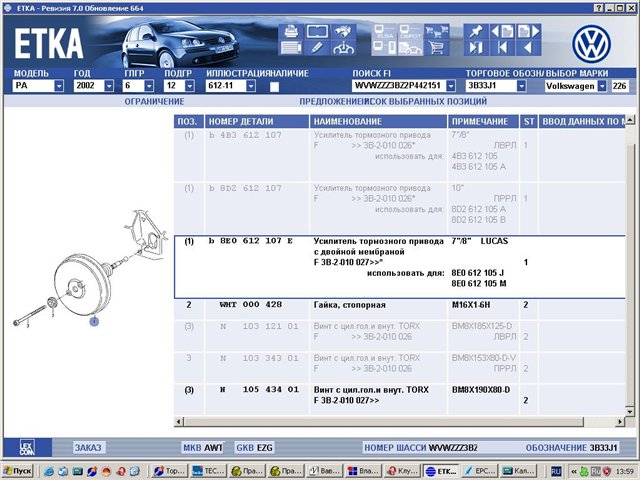Open the frame view icon beside the printer
Screen dimensions: 640x480
click(317, 31)
